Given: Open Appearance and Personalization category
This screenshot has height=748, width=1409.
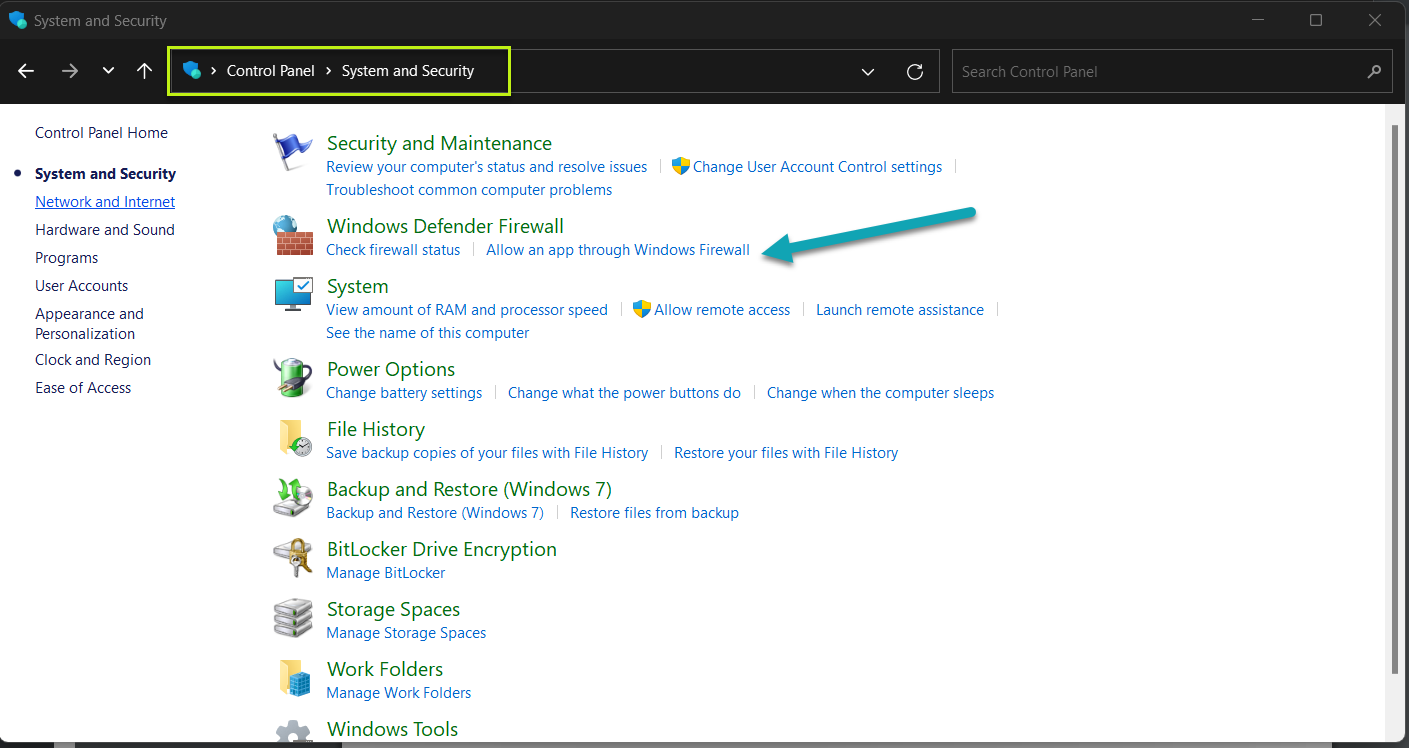Looking at the screenshot, I should (x=89, y=324).
